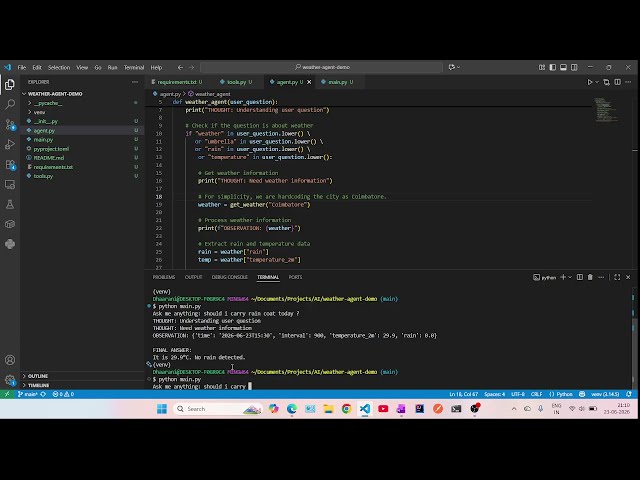Open the File menu
The height and width of the screenshot is (480, 640).
tap(22, 67)
